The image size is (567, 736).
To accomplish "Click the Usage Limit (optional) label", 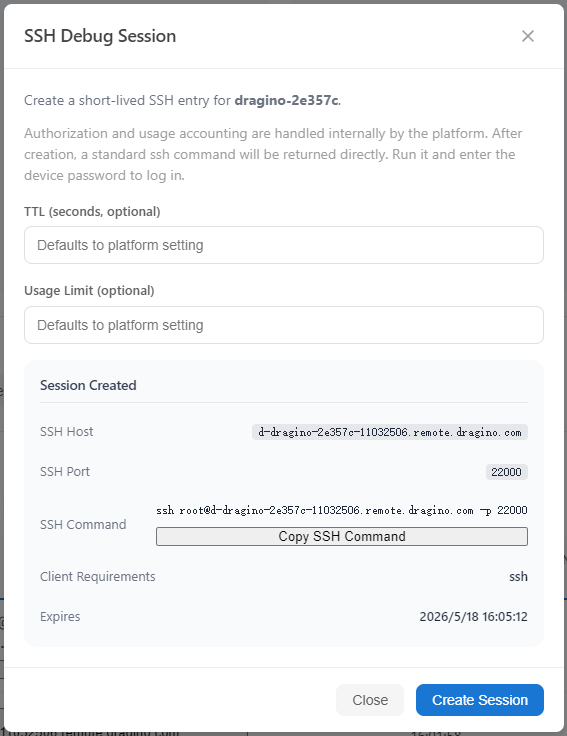I will point(89,291).
